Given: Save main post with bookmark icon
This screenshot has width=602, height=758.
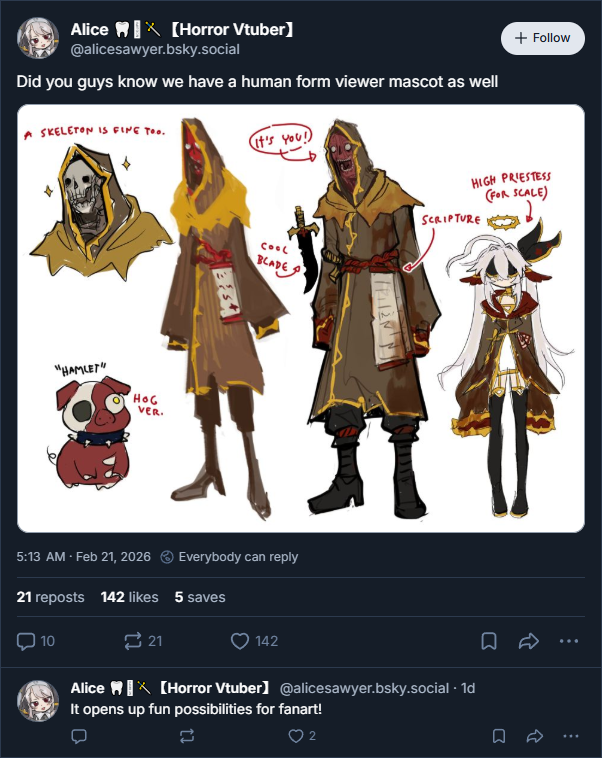Looking at the screenshot, I should [x=489, y=641].
